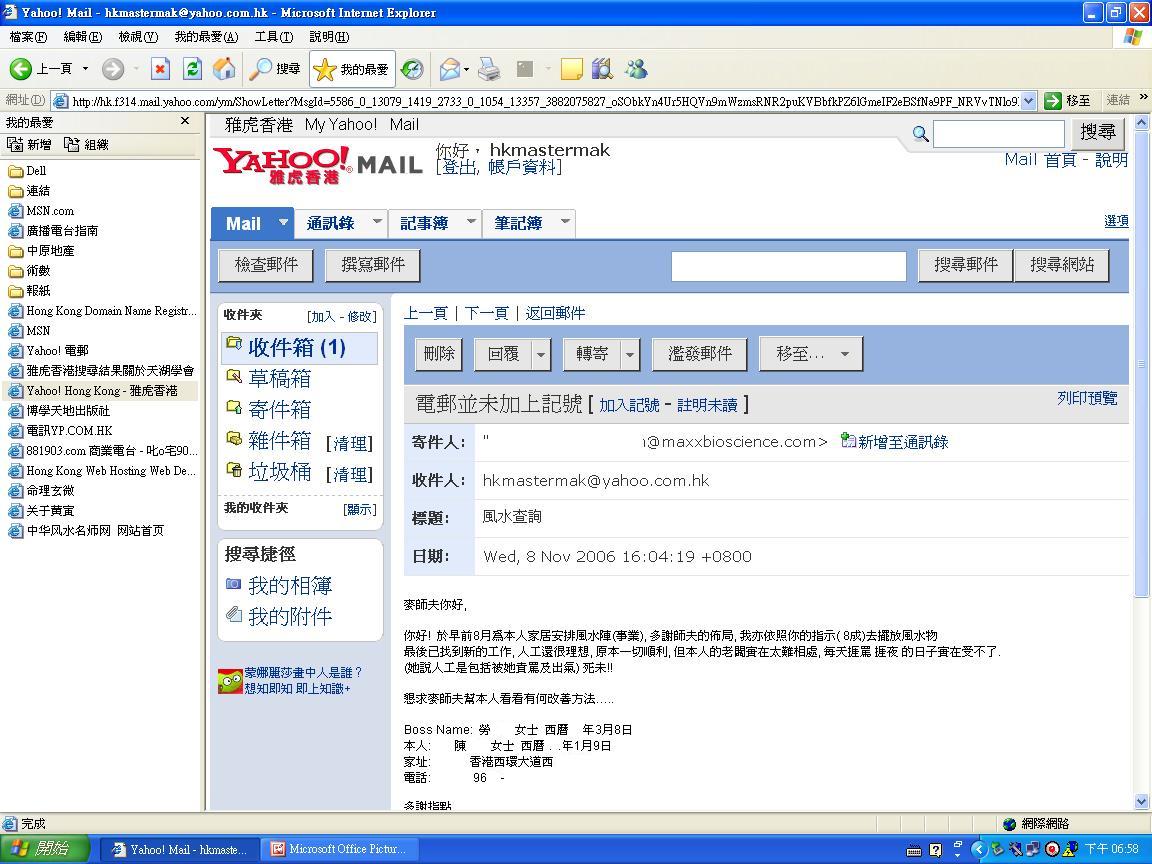Click the 檢查郵件 check mail button
Screen dimensions: 1152x864
click(x=266, y=265)
